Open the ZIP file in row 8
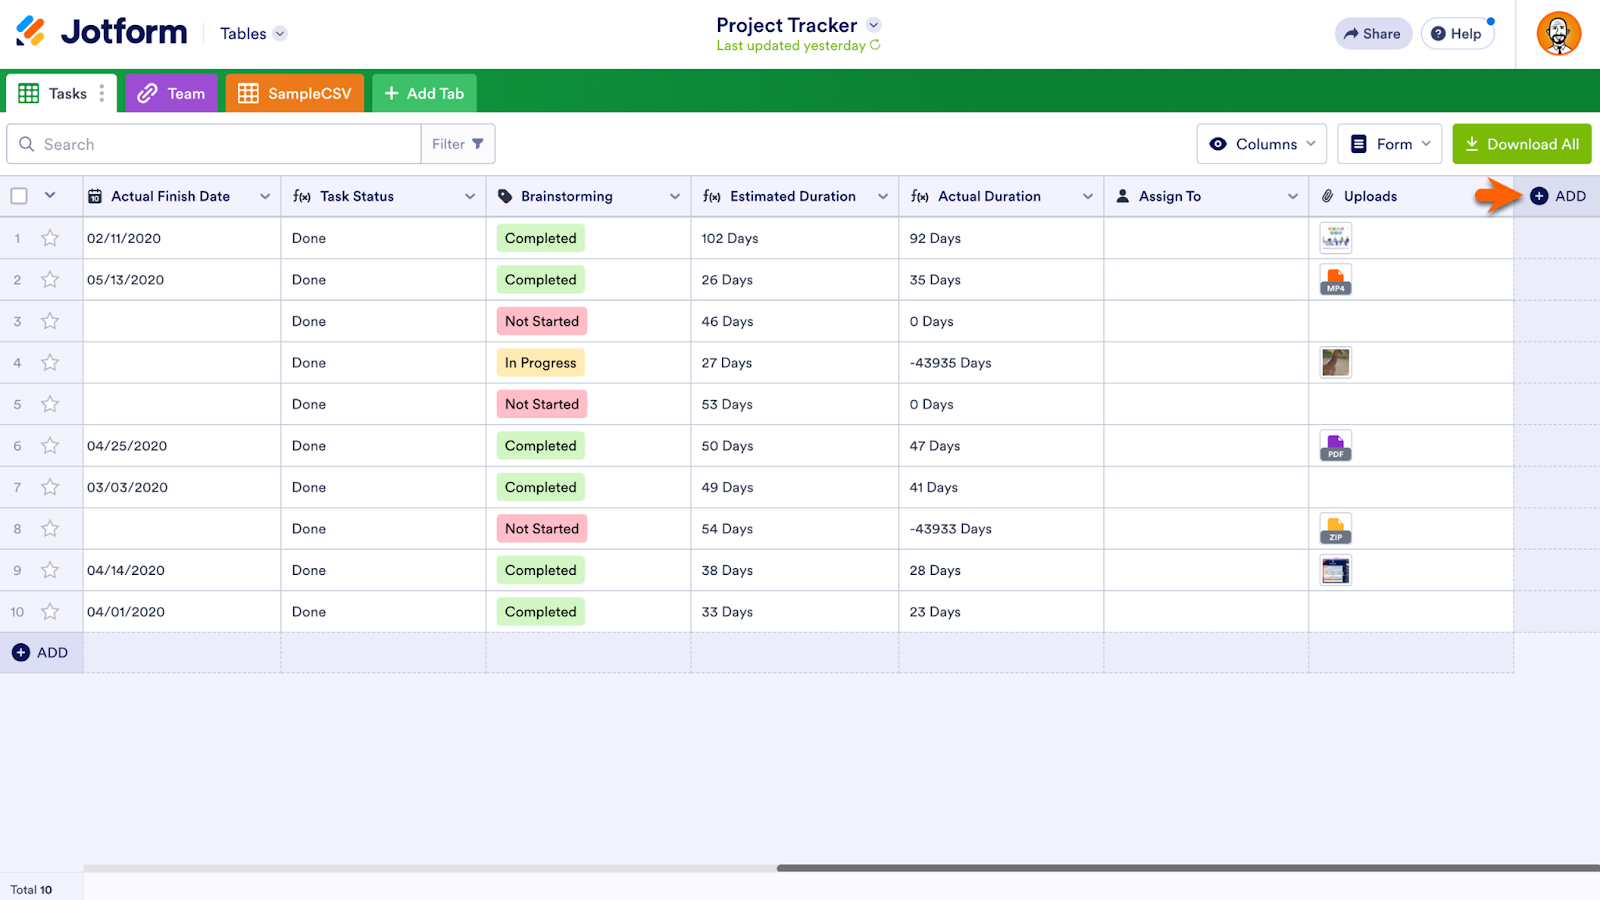The image size is (1600, 900). [x=1335, y=530]
